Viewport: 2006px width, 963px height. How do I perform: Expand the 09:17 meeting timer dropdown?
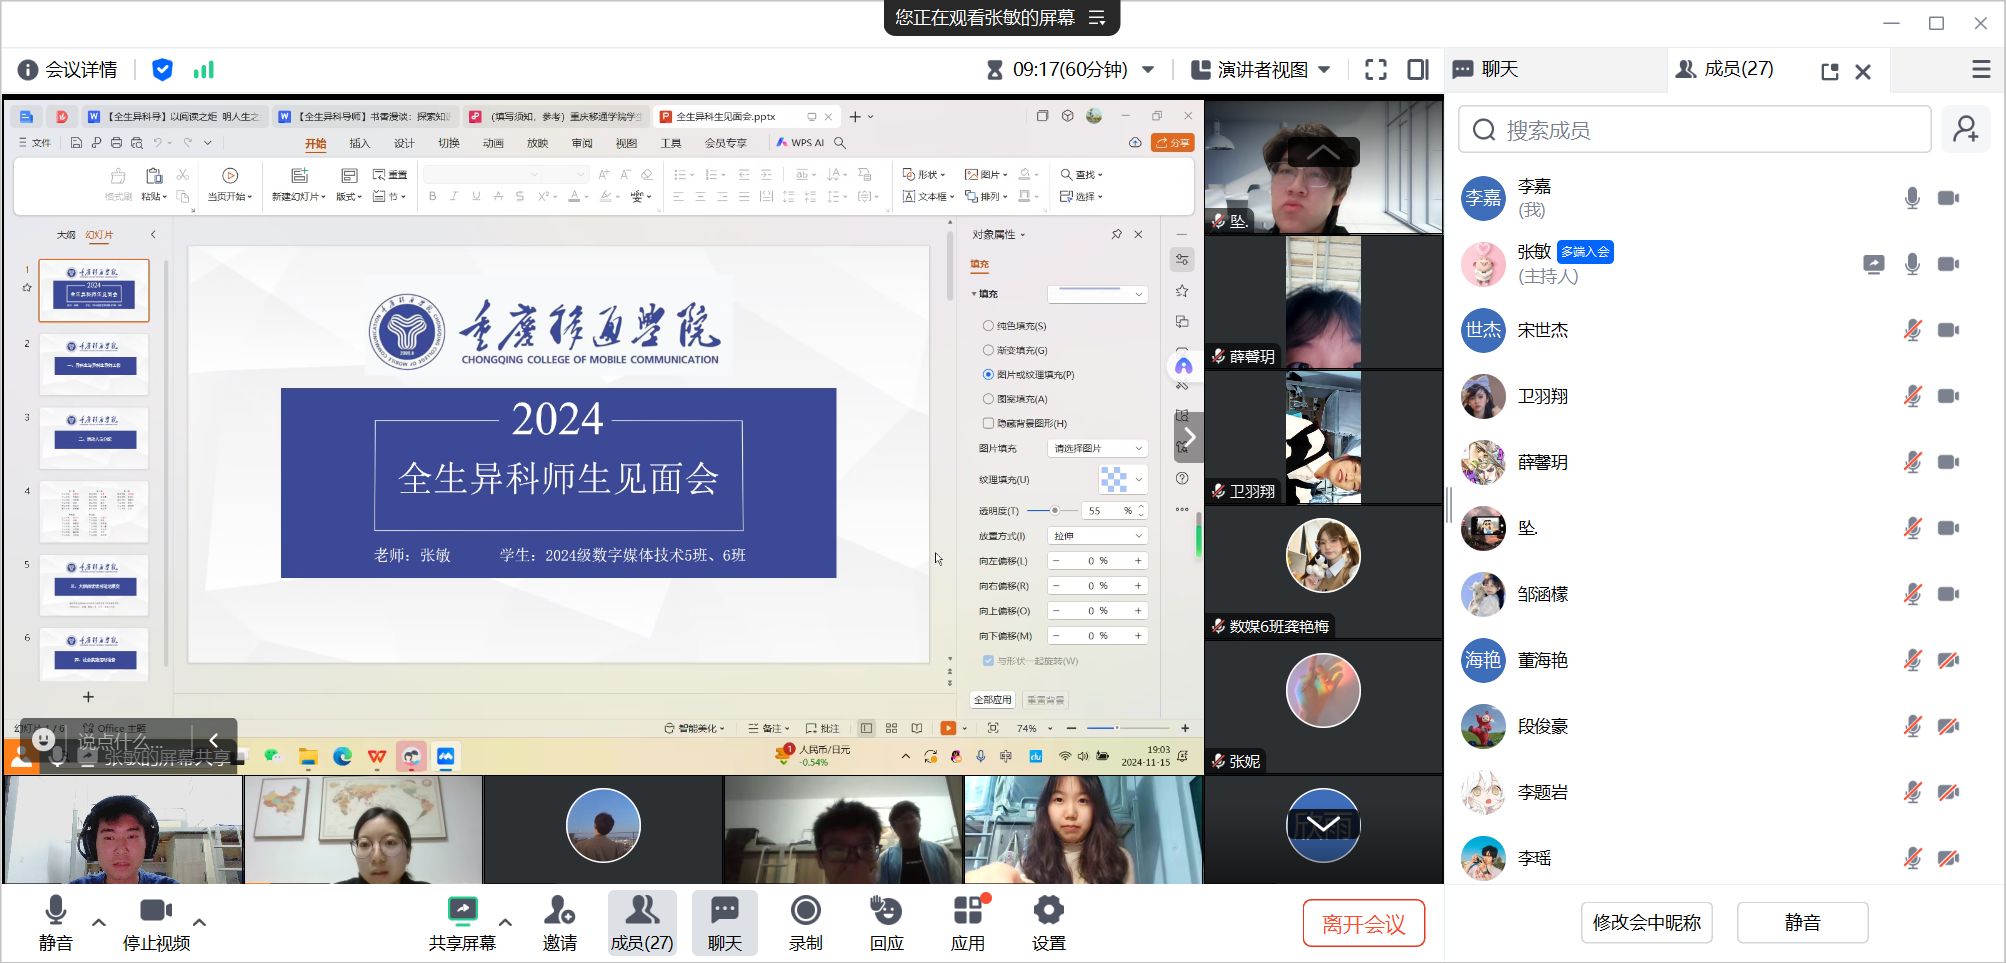tap(1148, 70)
